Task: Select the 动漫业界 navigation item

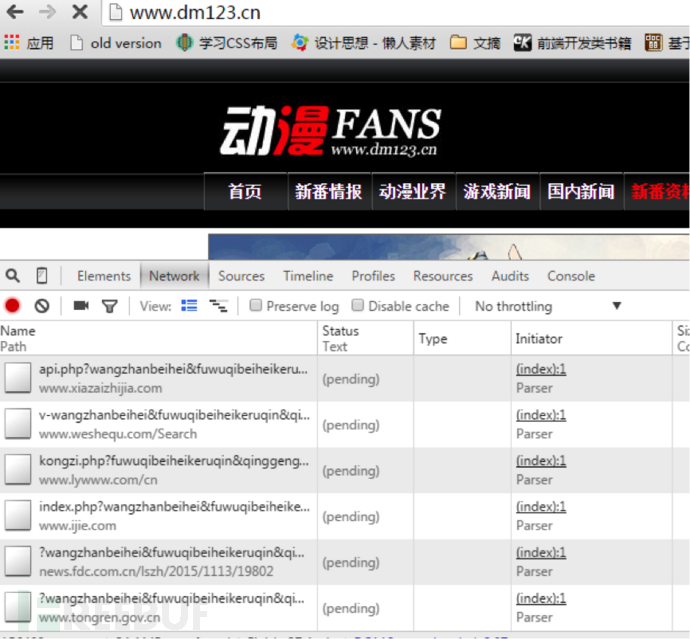Action: click(413, 191)
